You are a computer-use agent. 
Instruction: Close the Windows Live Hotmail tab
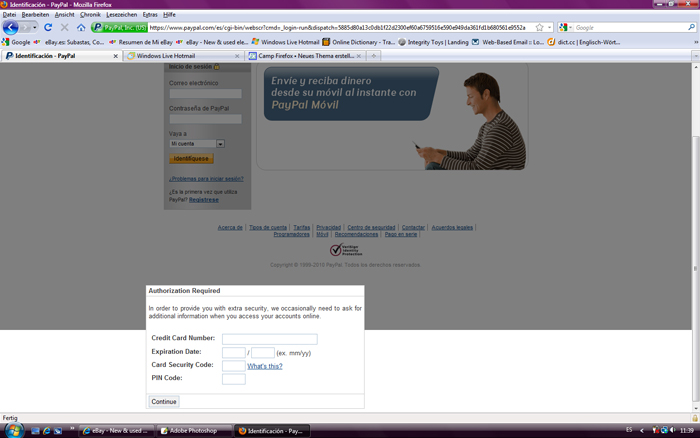click(x=237, y=56)
